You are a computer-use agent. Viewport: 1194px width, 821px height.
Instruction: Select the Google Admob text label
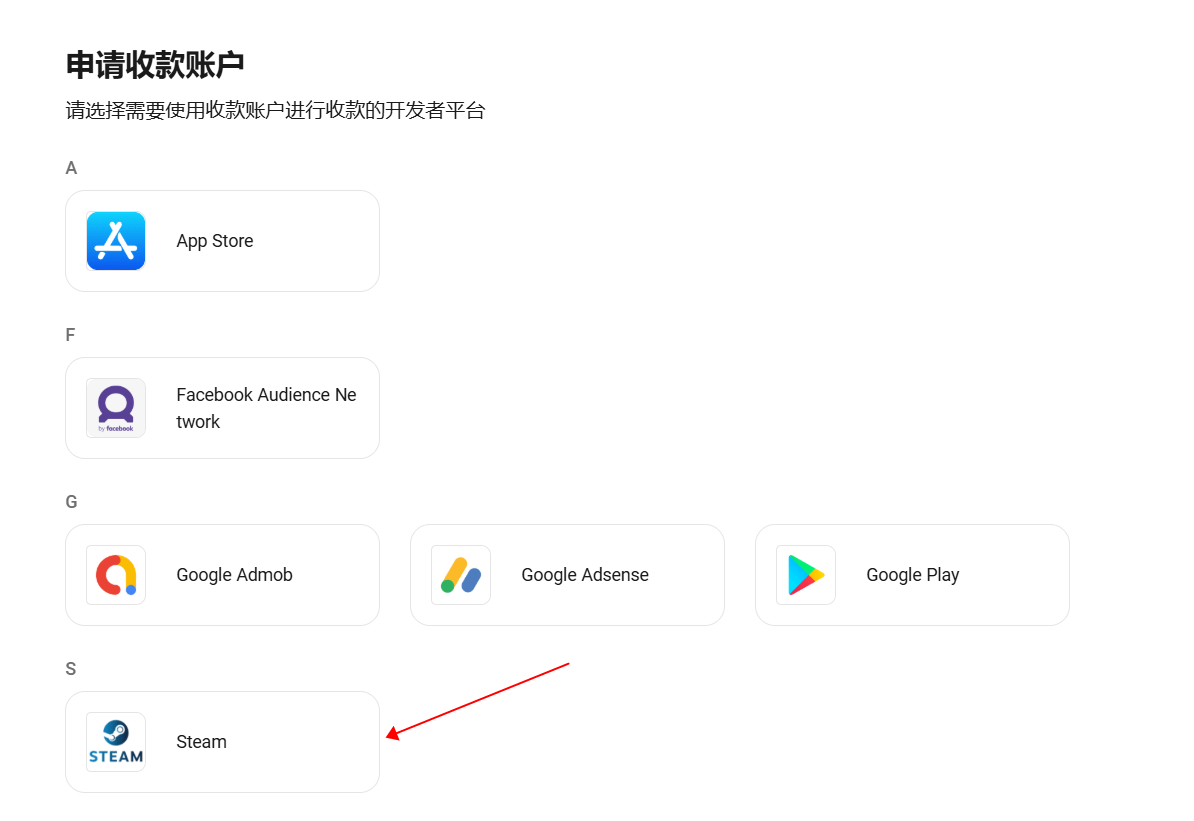(x=235, y=575)
